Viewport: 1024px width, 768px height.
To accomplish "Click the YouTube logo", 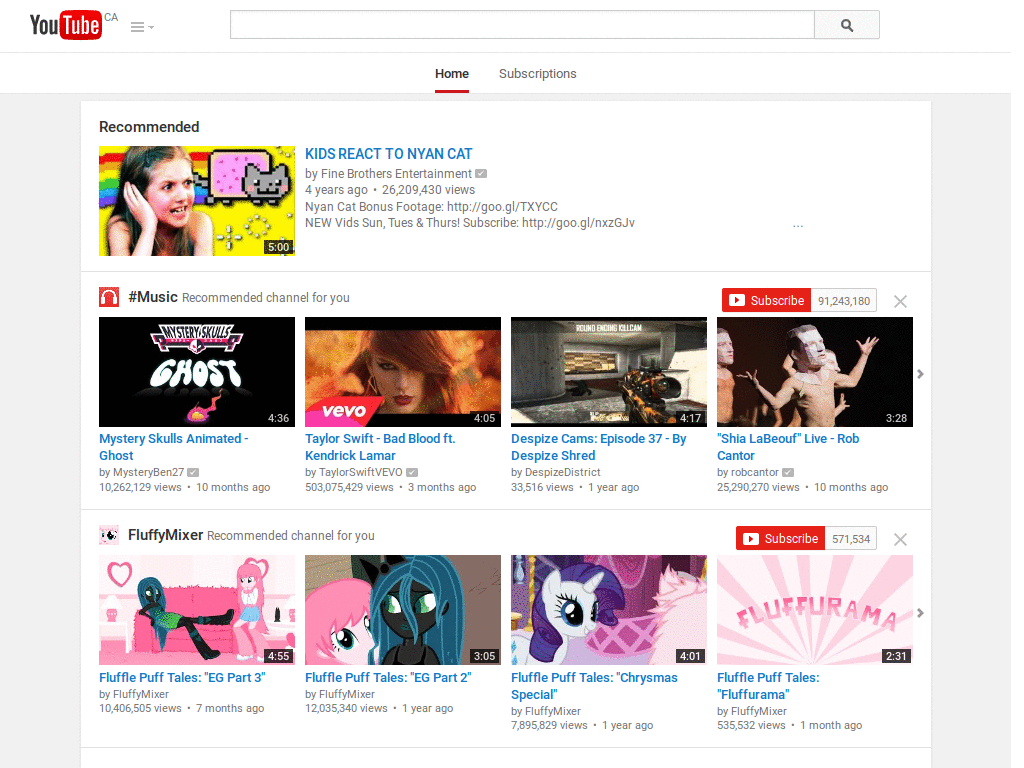I will tap(65, 25).
